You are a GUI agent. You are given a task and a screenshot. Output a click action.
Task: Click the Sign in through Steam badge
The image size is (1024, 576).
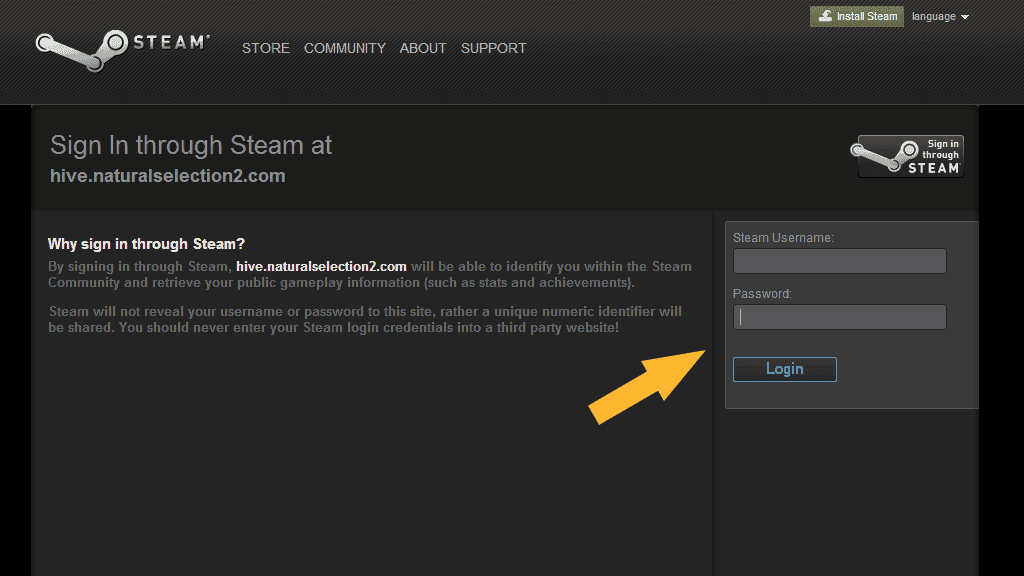click(907, 156)
